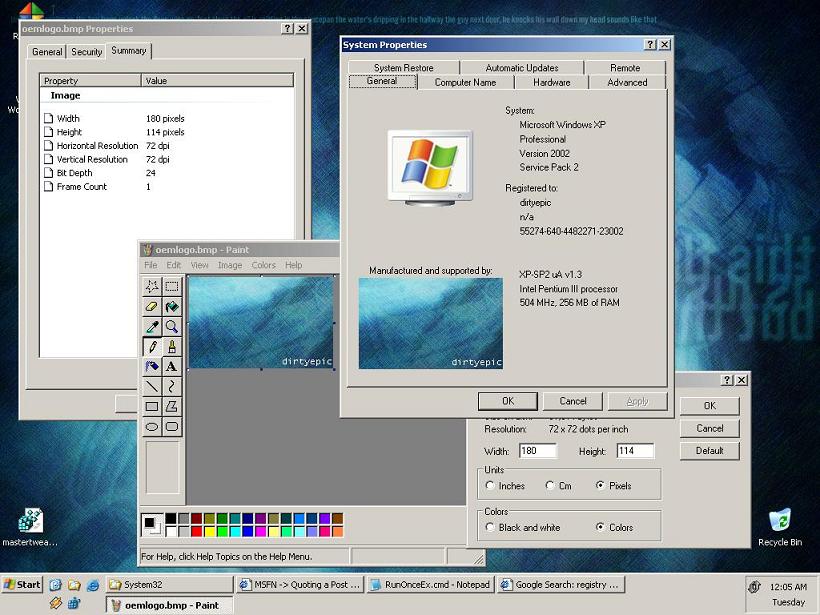This screenshot has height=615, width=820.
Task: Switch to the Automatic Updates tab
Action: pyautogui.click(x=521, y=67)
